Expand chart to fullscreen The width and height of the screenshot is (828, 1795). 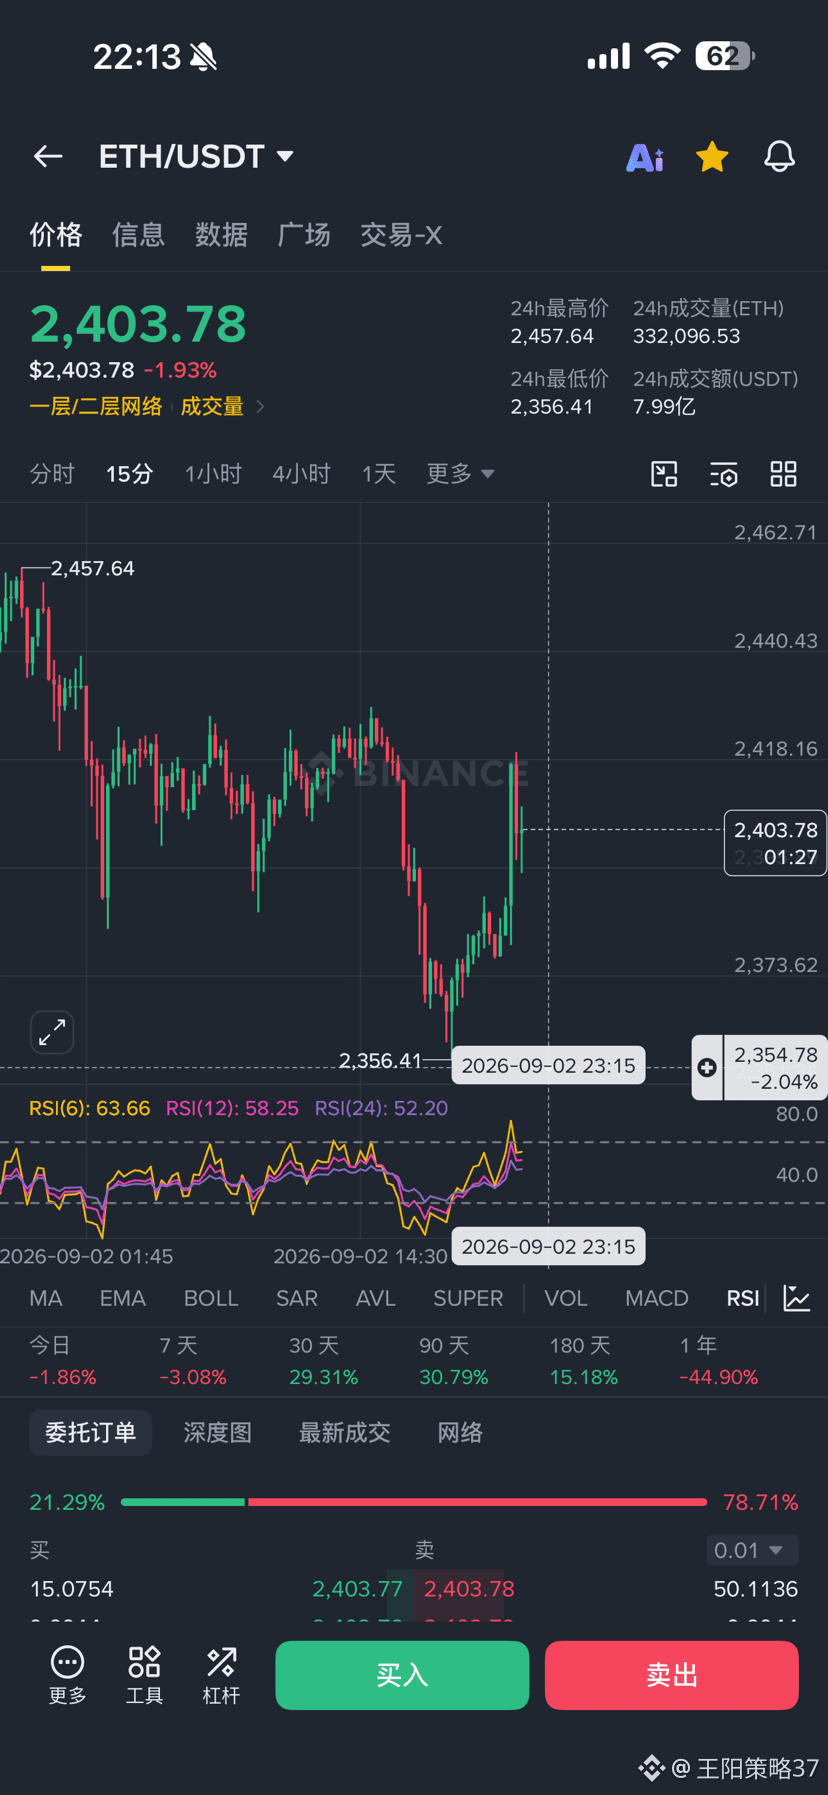(x=52, y=1032)
